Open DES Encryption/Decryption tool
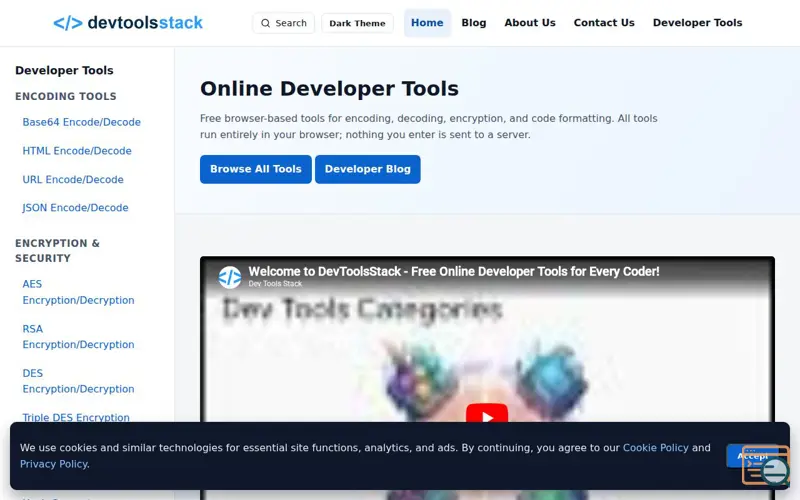The height and width of the screenshot is (500, 800). pyautogui.click(x=79, y=381)
